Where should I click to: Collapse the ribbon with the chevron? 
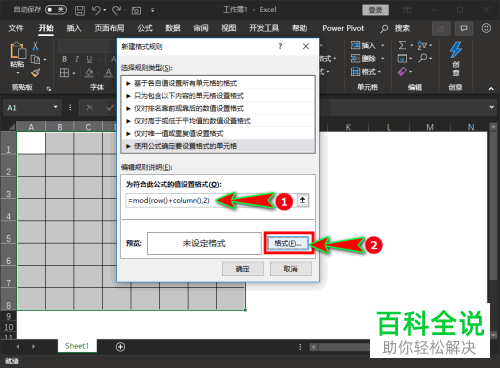coord(491,88)
